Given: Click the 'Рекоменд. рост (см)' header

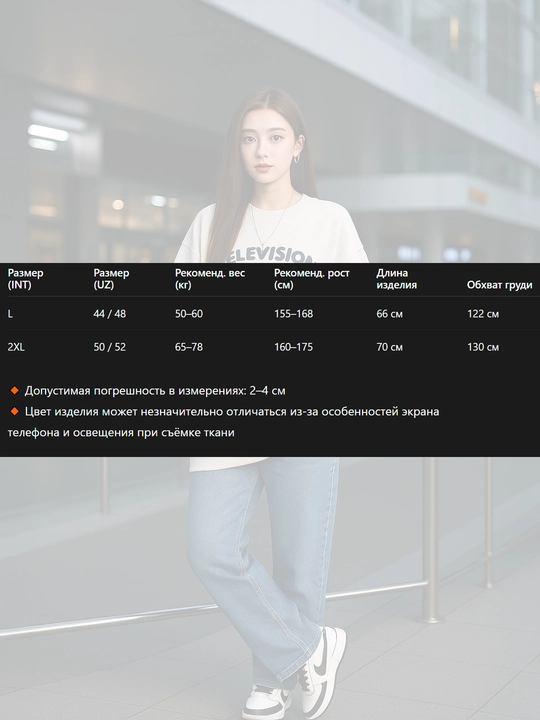Looking at the screenshot, I should pyautogui.click(x=312, y=279).
